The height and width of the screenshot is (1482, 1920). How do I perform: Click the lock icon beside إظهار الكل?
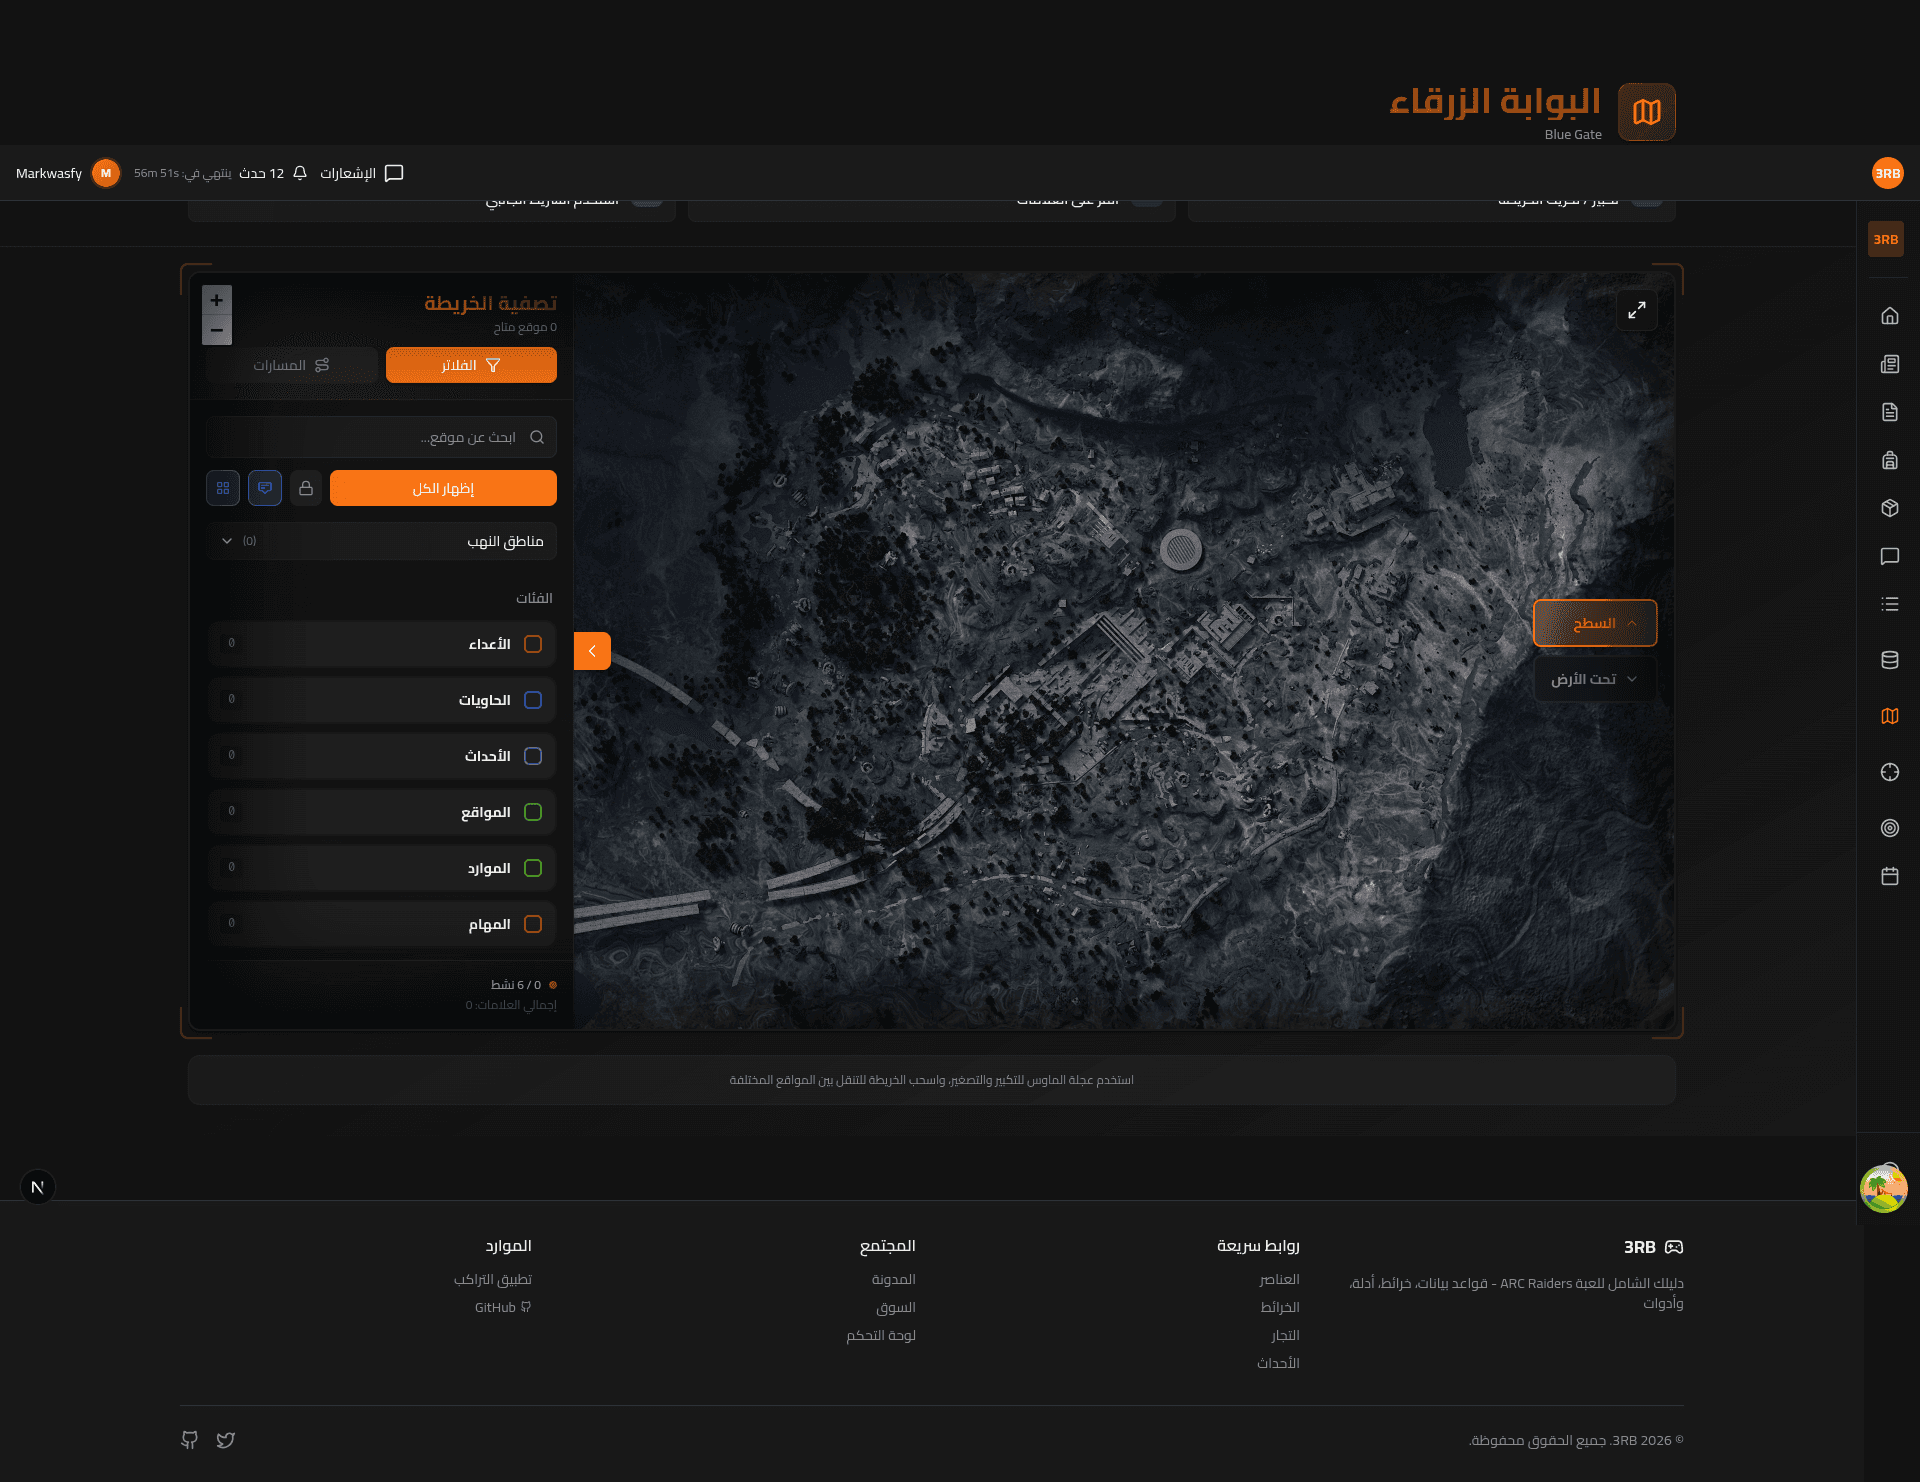click(306, 488)
